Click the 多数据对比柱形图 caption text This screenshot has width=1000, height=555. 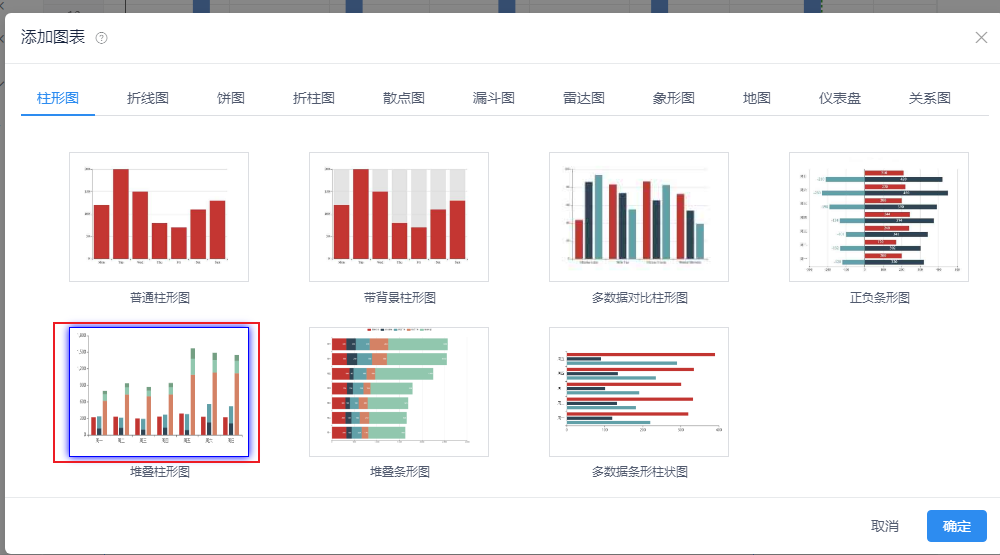640,297
